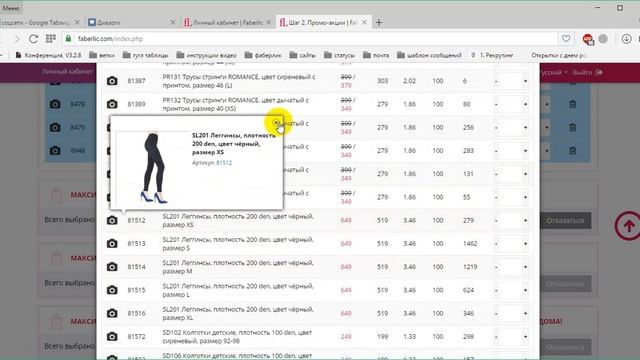Screen dimensions: 640x360
Task: Open browser downloads button
Action: (x=626, y=39)
